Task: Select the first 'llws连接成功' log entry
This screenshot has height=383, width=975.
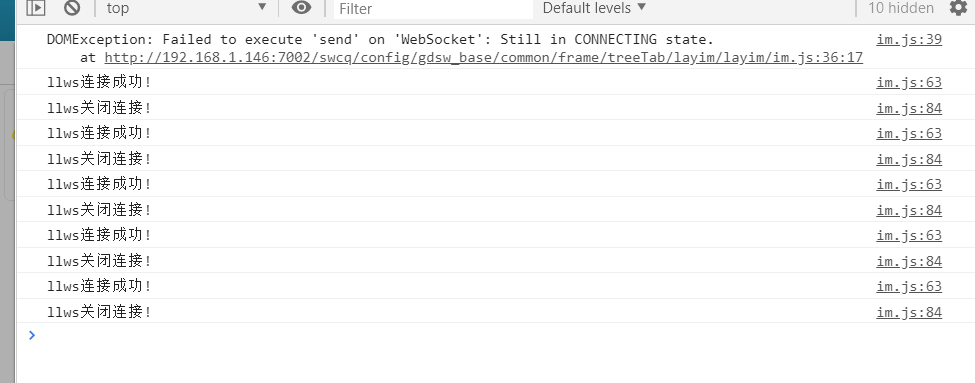Action: (99, 82)
